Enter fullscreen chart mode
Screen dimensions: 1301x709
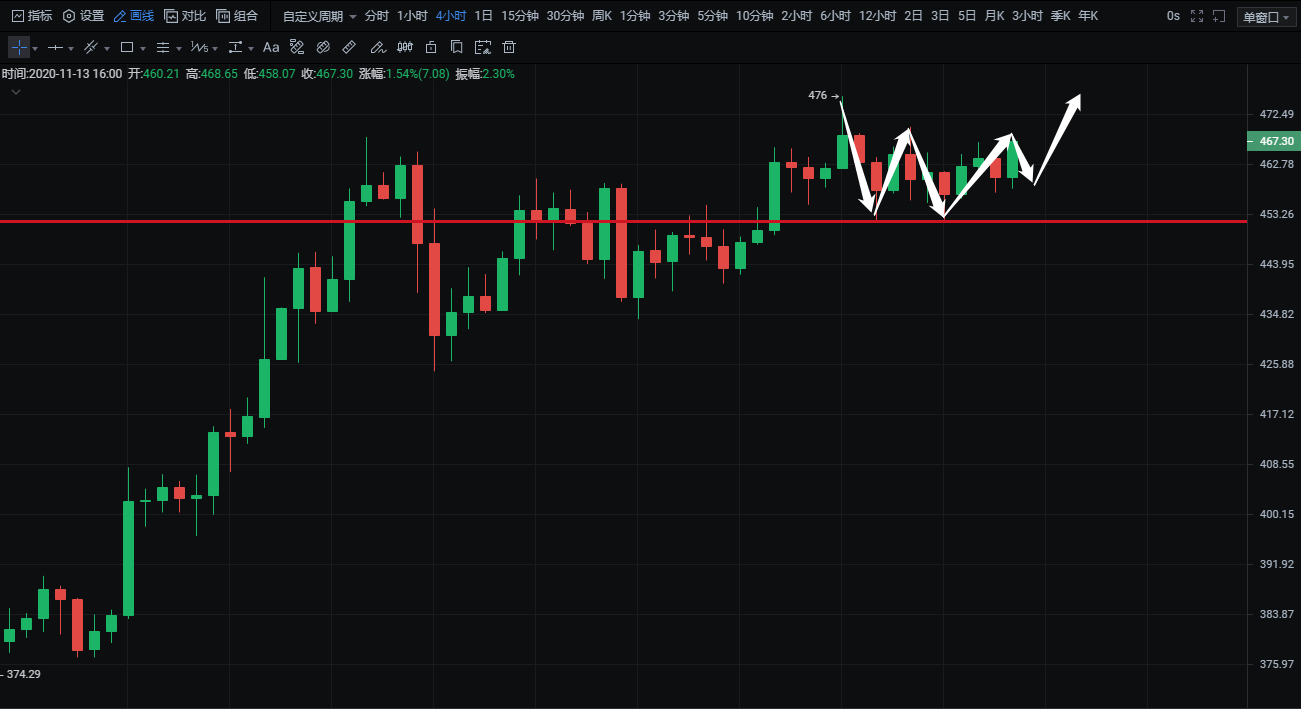pyautogui.click(x=1196, y=16)
